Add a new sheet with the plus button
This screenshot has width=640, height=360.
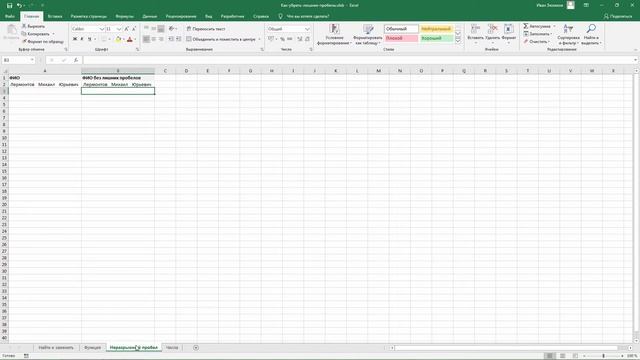[x=196, y=348]
